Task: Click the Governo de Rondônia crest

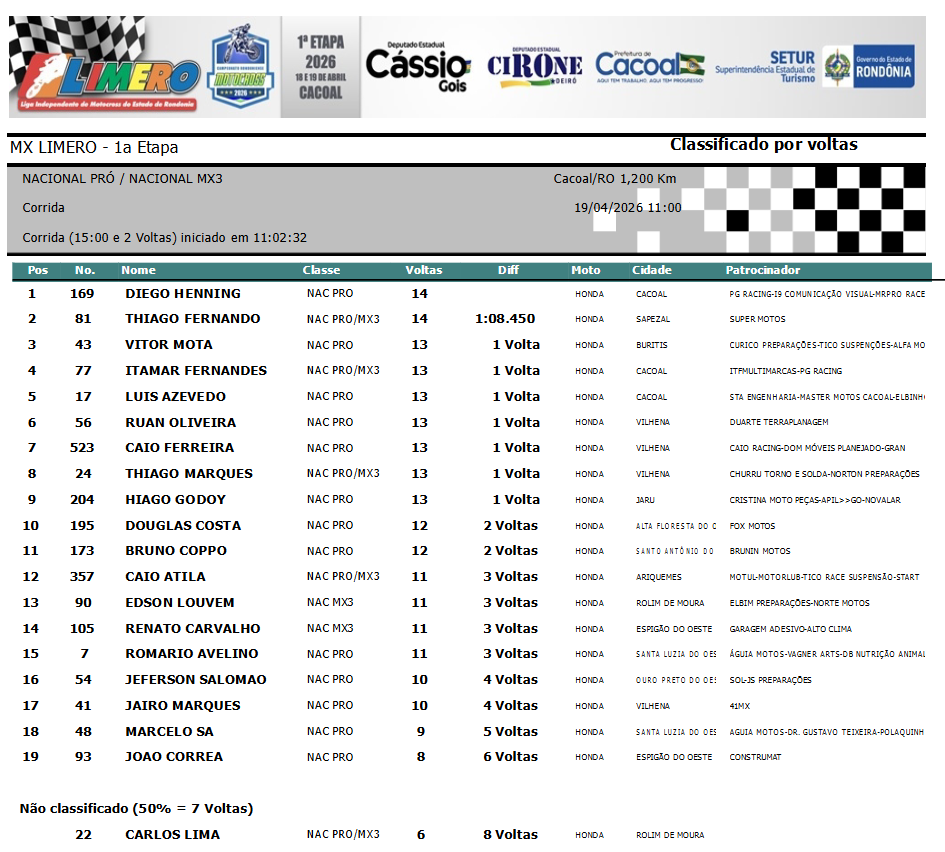Action: [x=868, y=67]
